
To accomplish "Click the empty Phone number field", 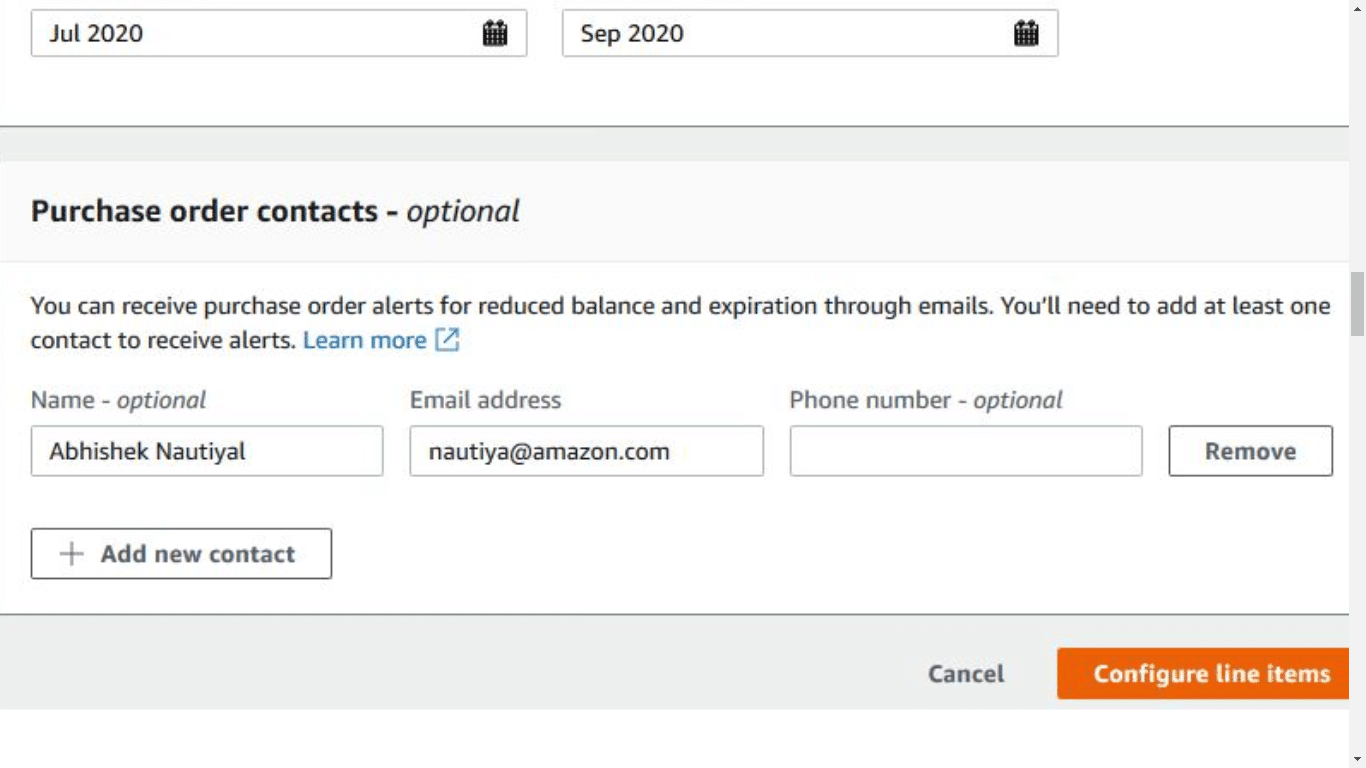I will point(965,451).
